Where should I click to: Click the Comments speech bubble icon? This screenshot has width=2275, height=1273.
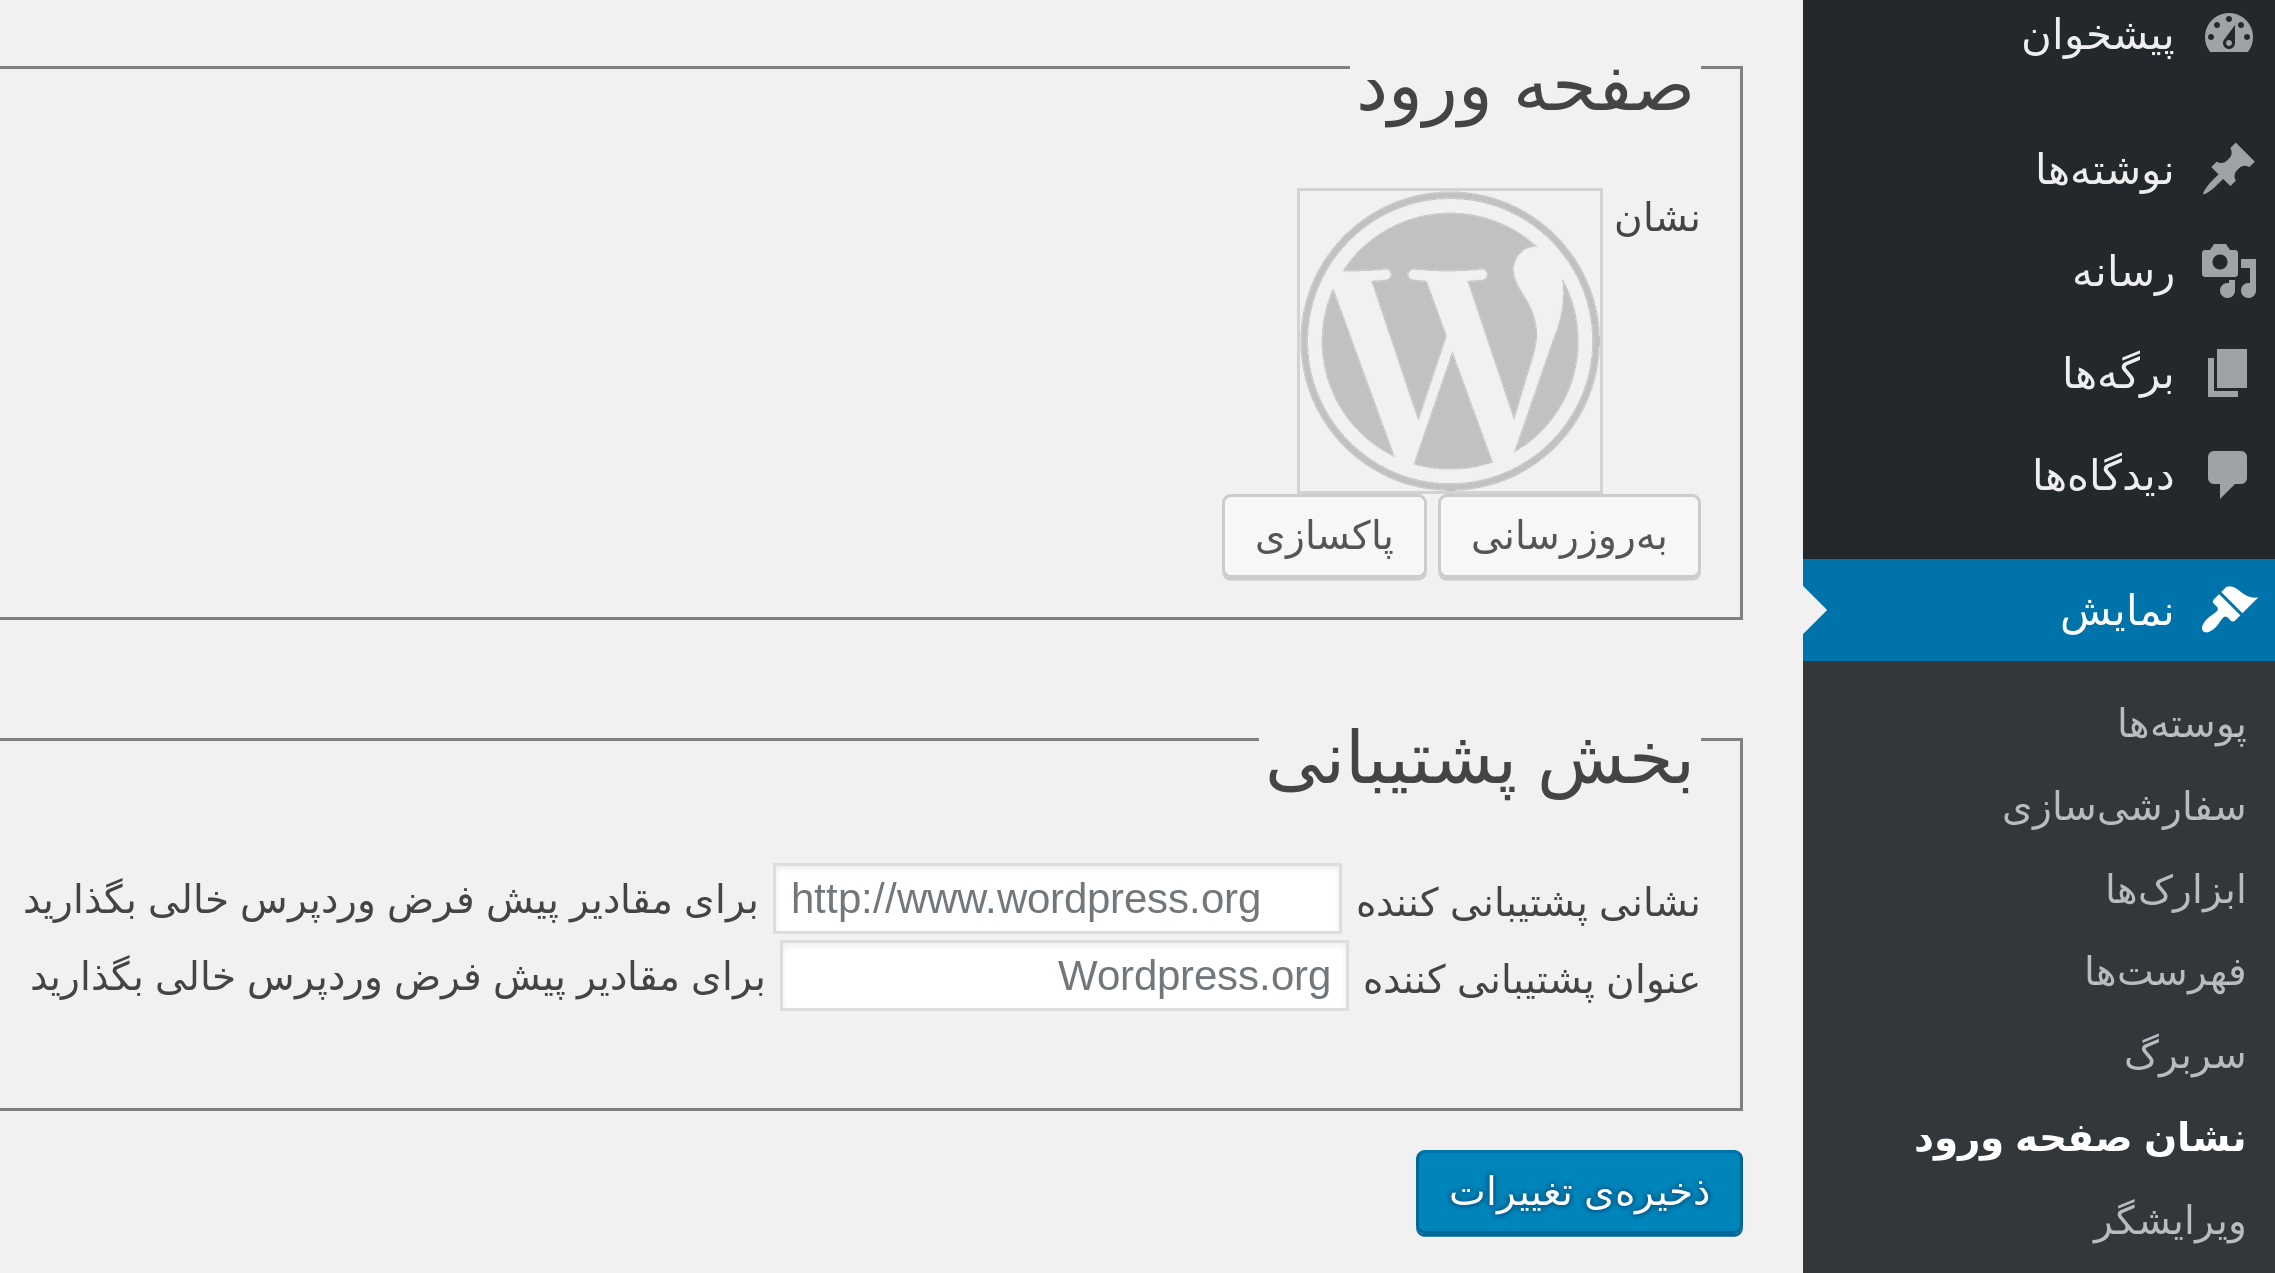[2228, 474]
